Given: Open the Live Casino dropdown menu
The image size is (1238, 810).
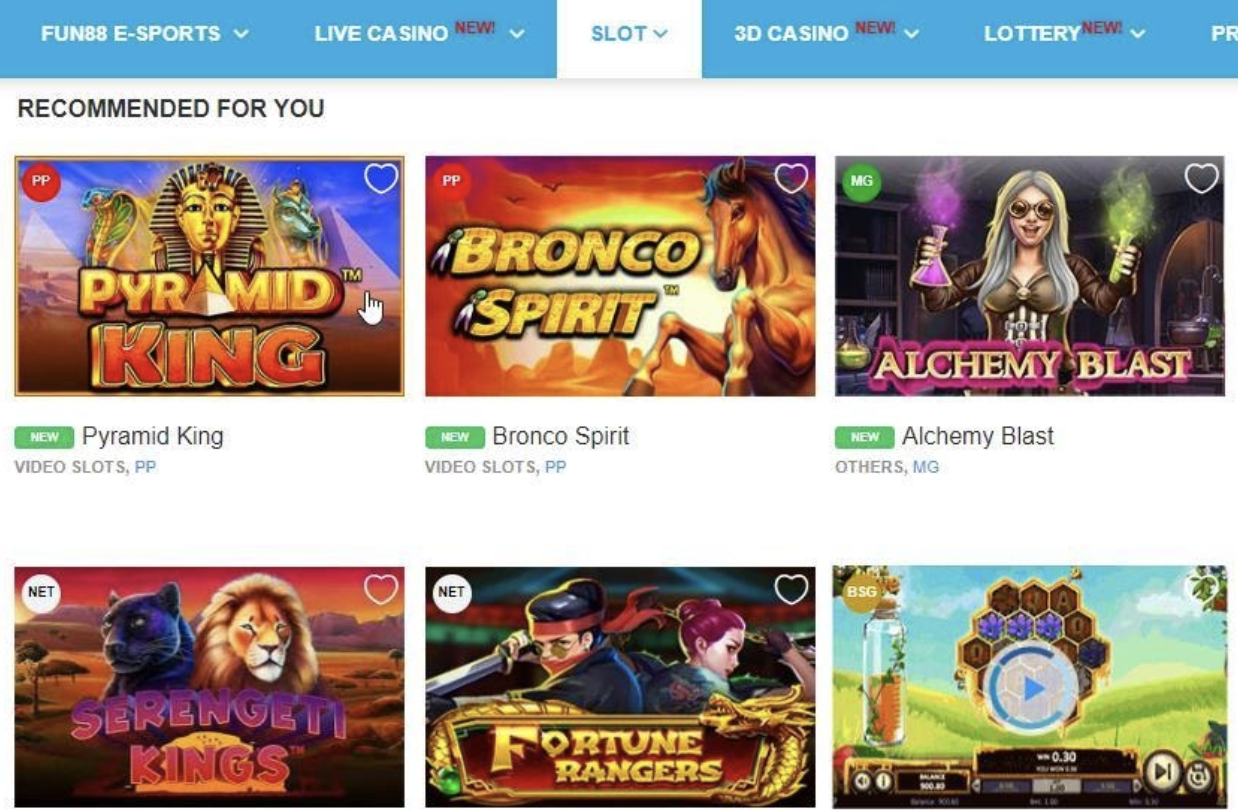Looking at the screenshot, I should [419, 34].
